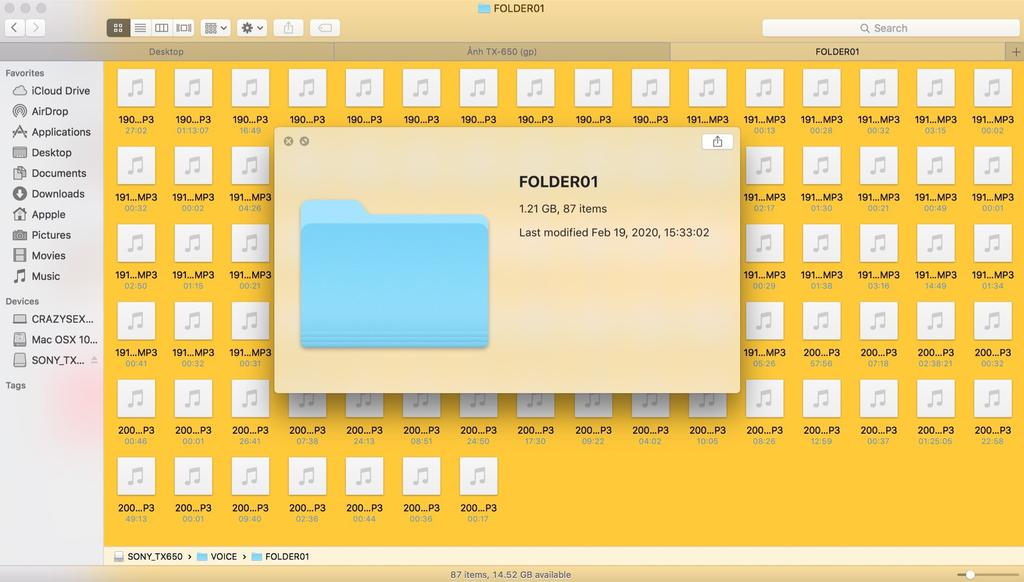Eject the SONY_TX... device
This screenshot has width=1024, height=582.
(94, 360)
